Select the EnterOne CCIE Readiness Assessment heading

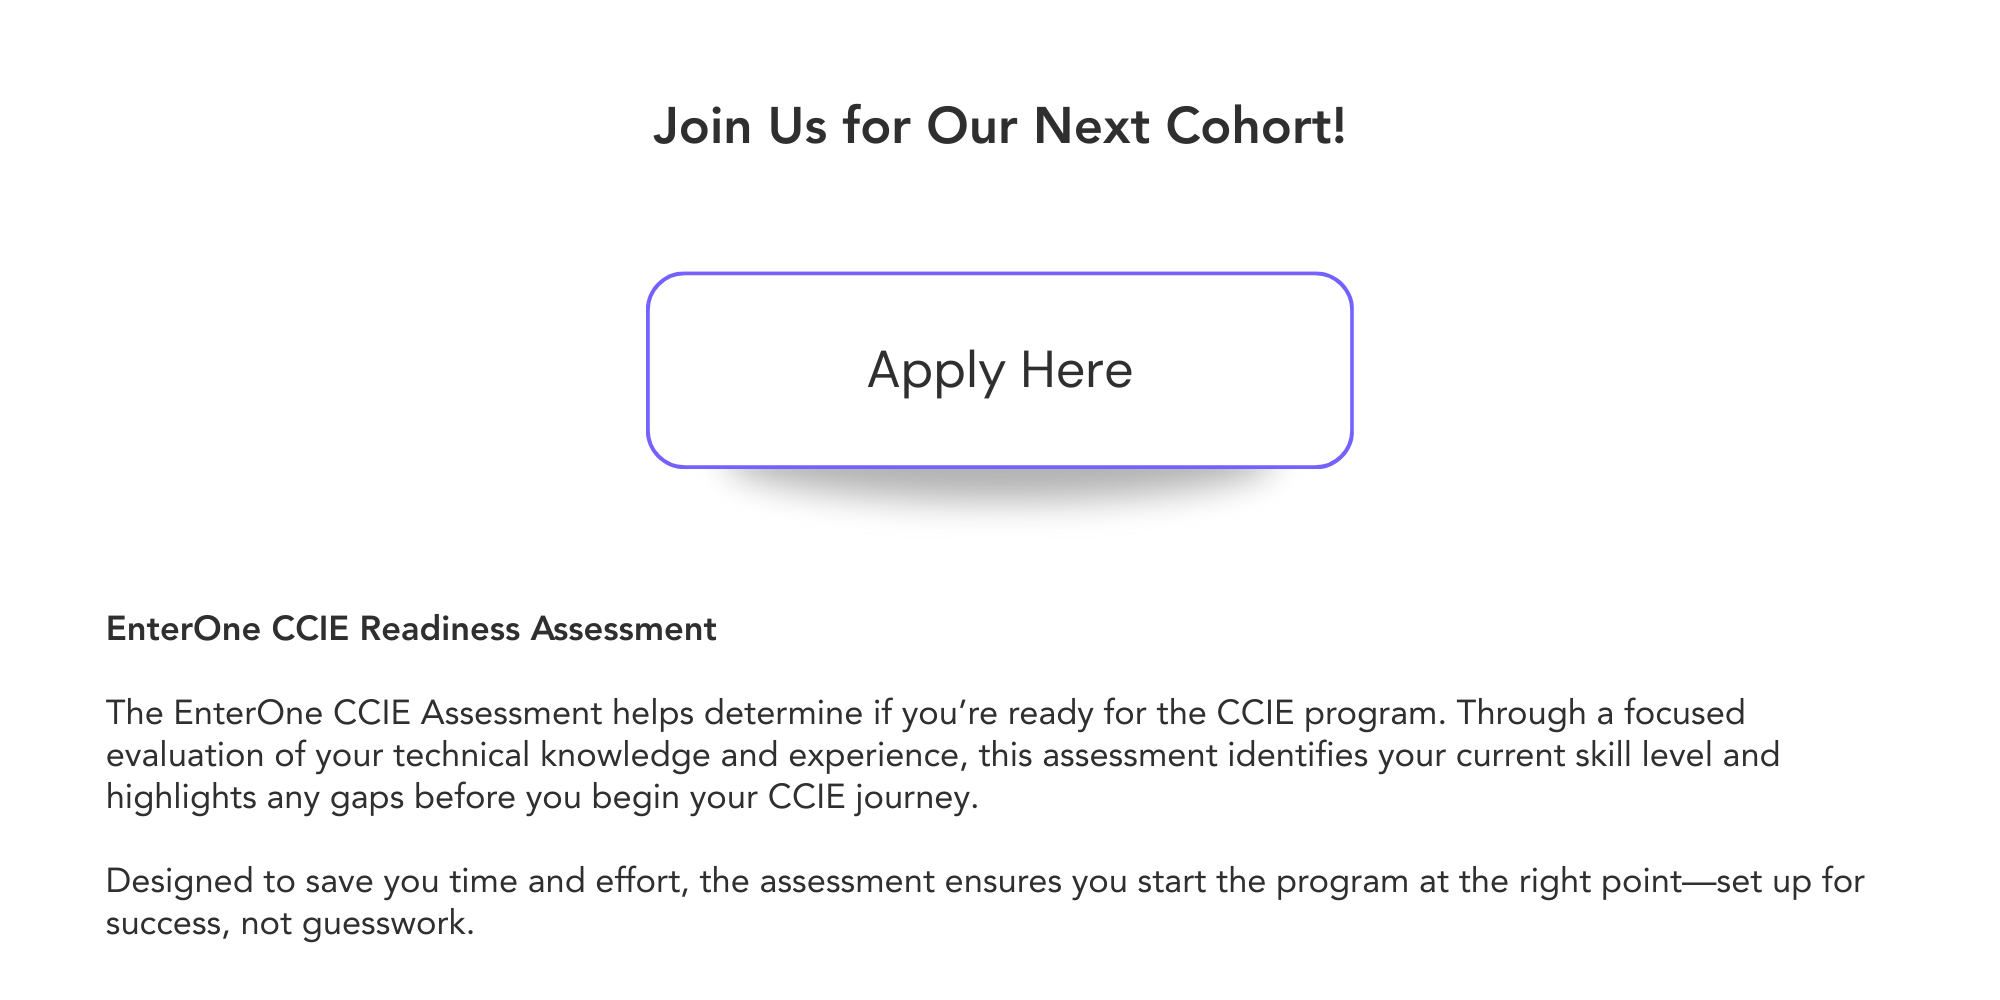coord(410,629)
